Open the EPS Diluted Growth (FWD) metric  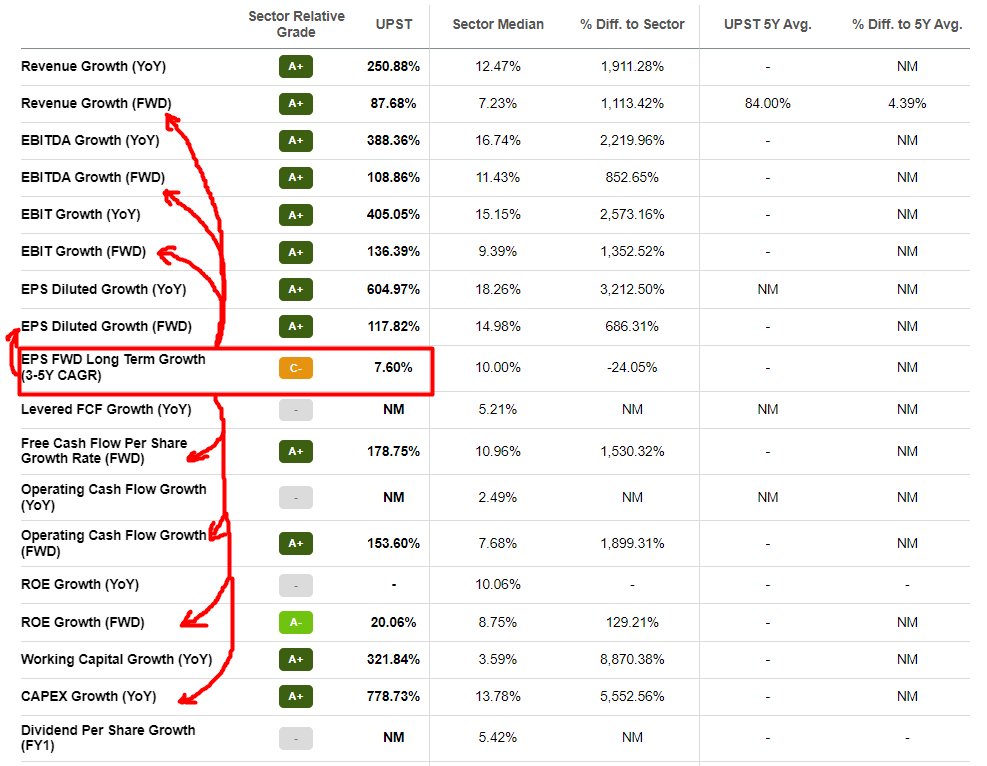(106, 327)
